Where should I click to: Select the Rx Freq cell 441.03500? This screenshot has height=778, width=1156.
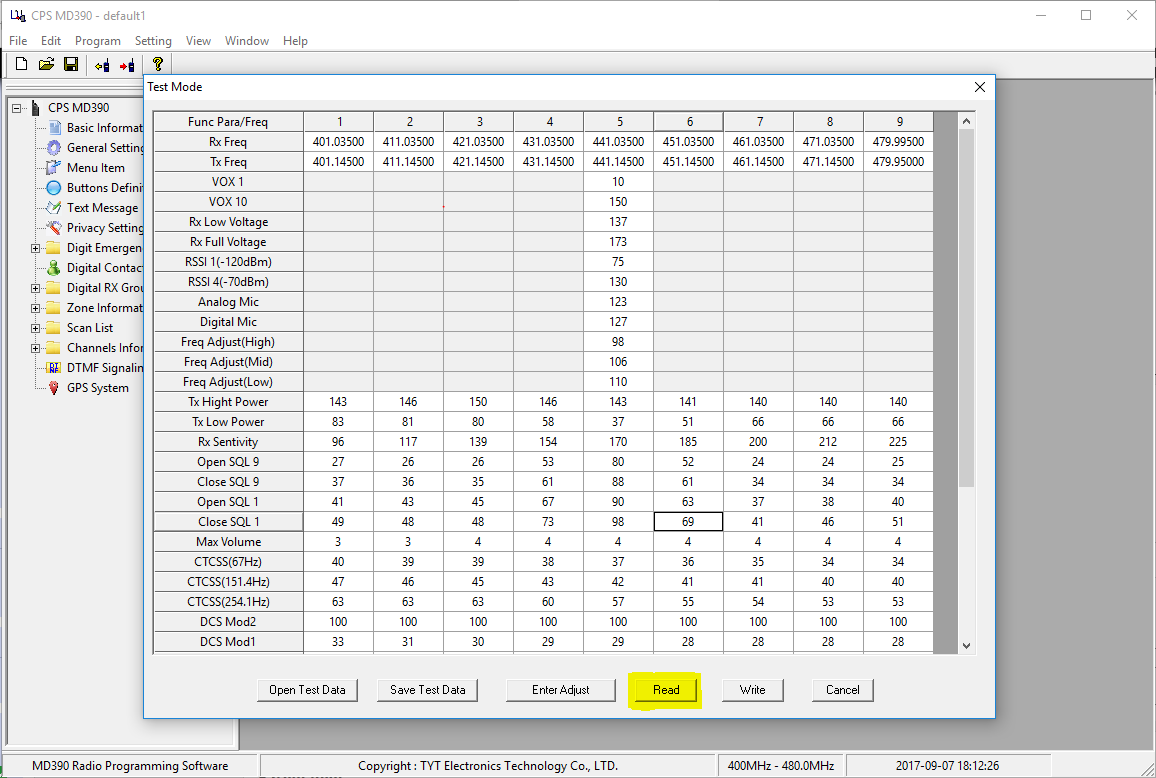pyautogui.click(x=618, y=142)
